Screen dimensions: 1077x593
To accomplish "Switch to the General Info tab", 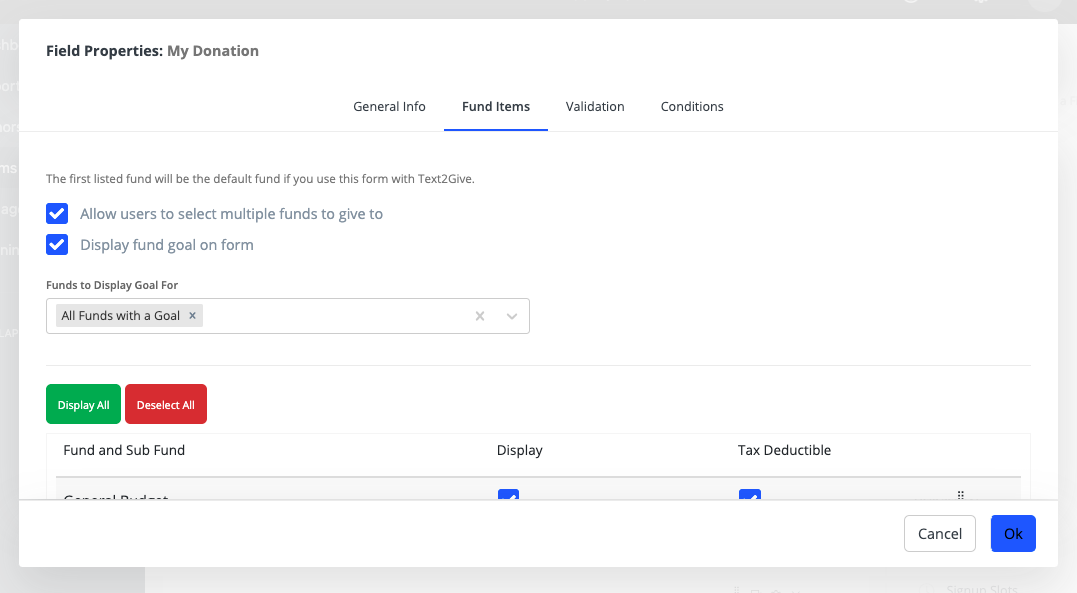I will (389, 107).
